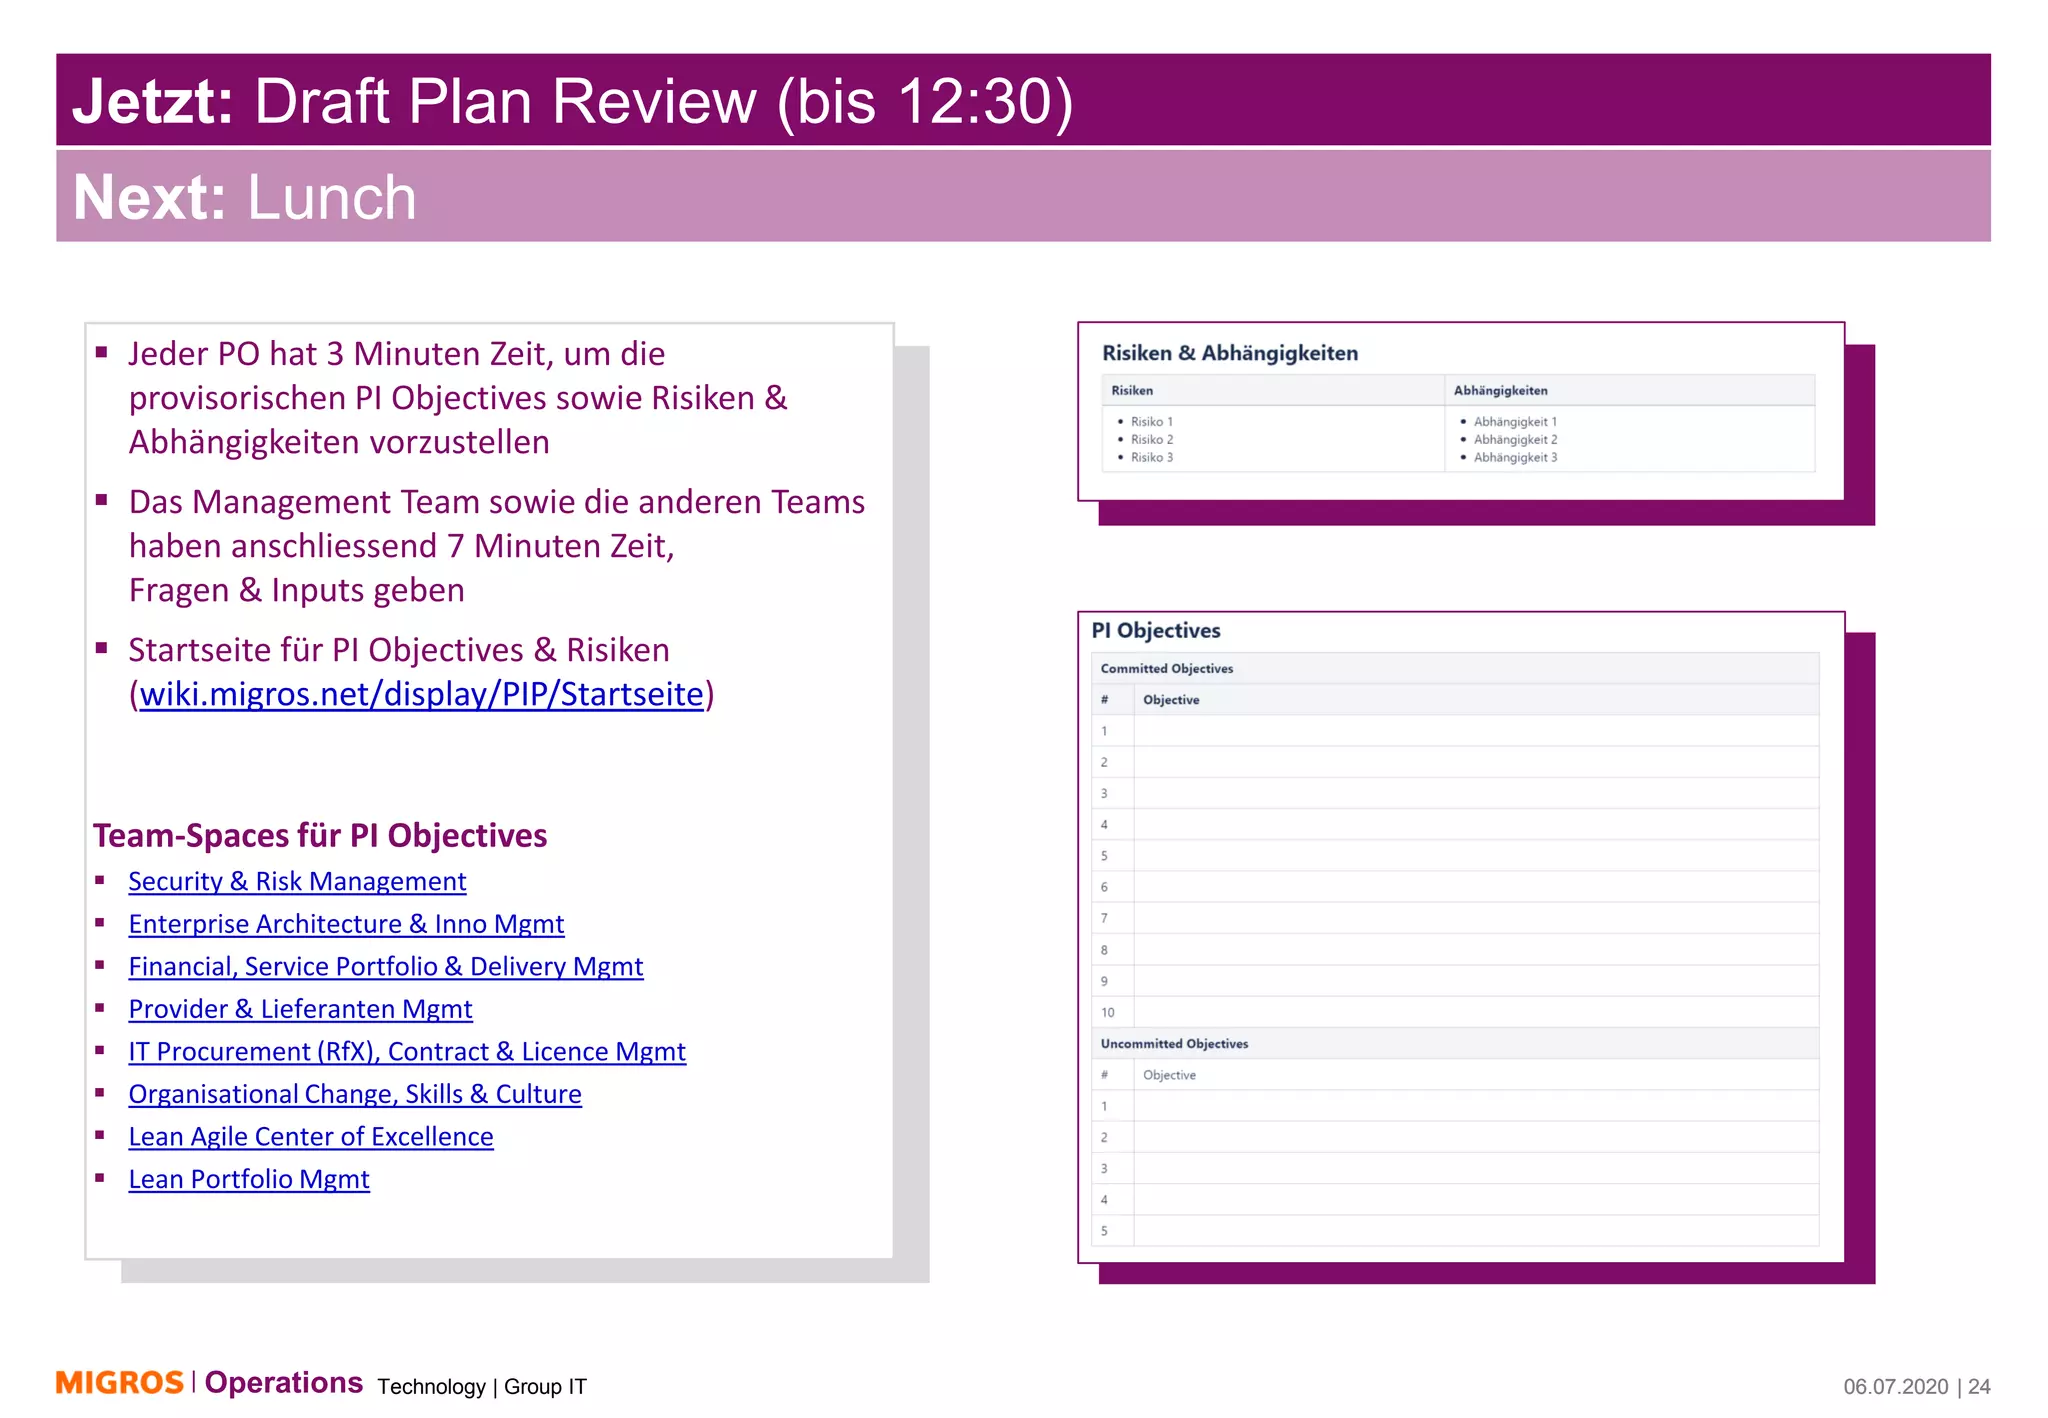
Task: Click the 'Operations' footer label
Action: (284, 1383)
